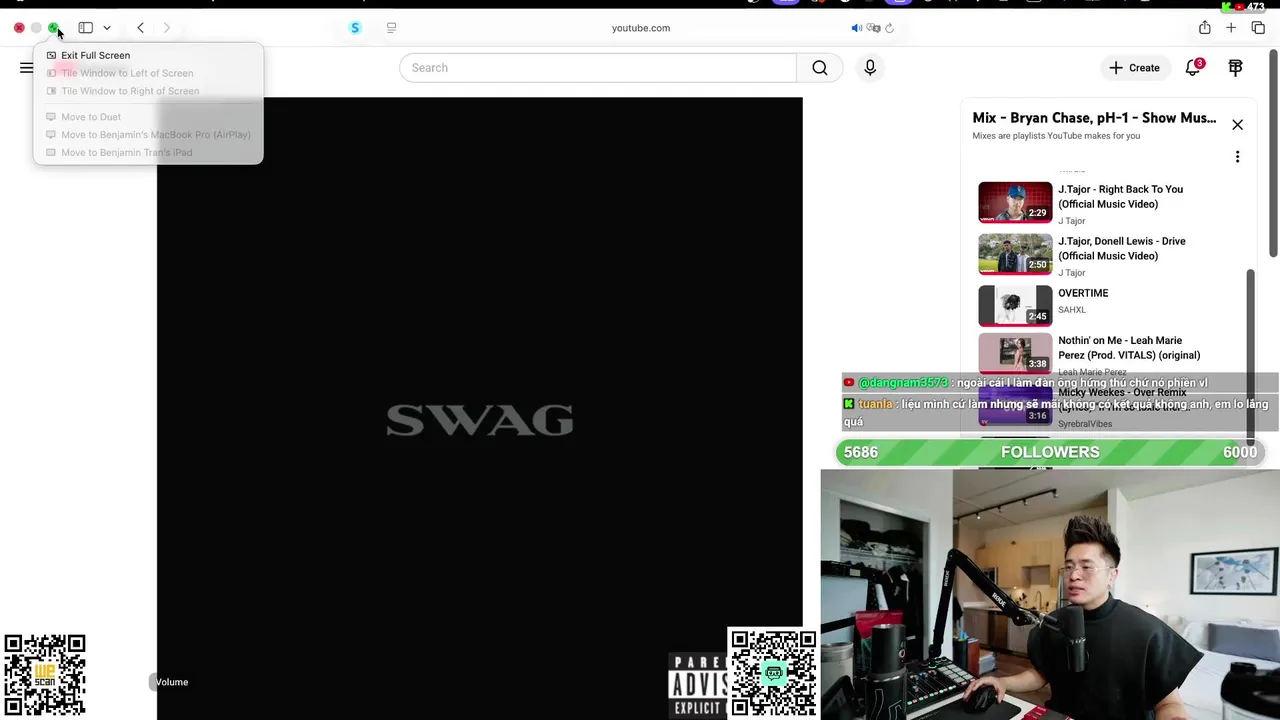
Task: Open the Mix - Bryan Chase playlist title
Action: click(1094, 118)
